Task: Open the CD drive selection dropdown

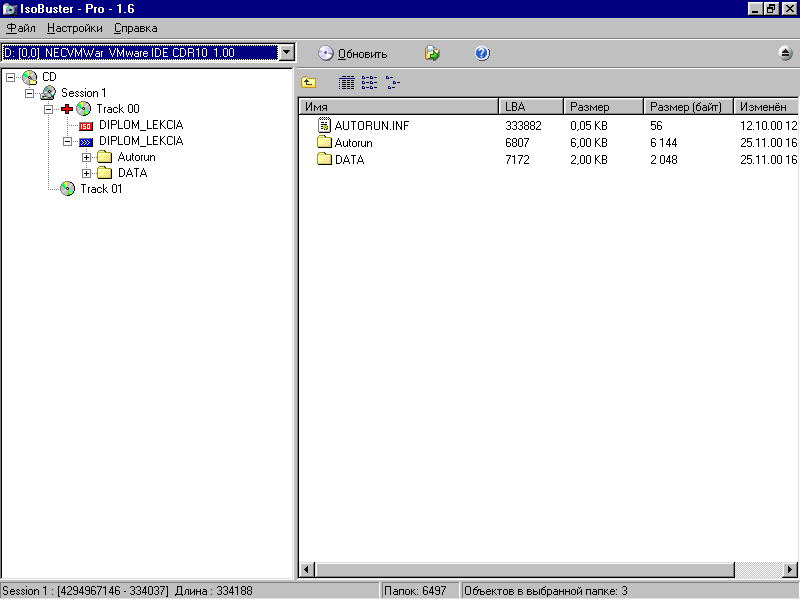Action: (x=287, y=52)
